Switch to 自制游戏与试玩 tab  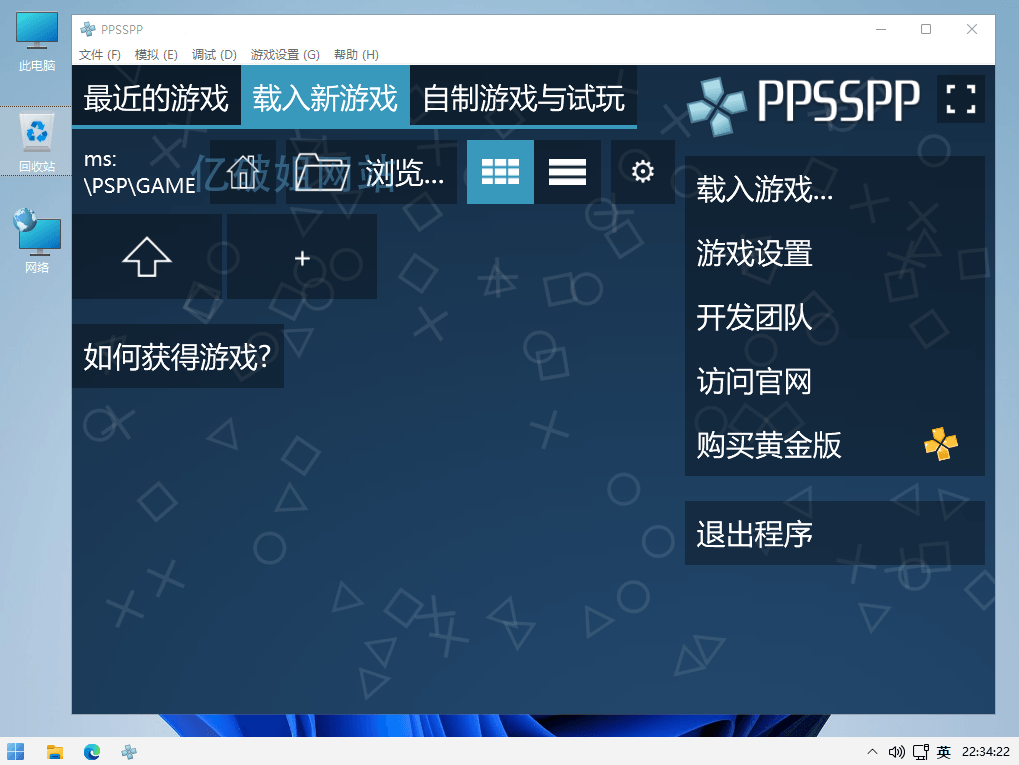[523, 98]
